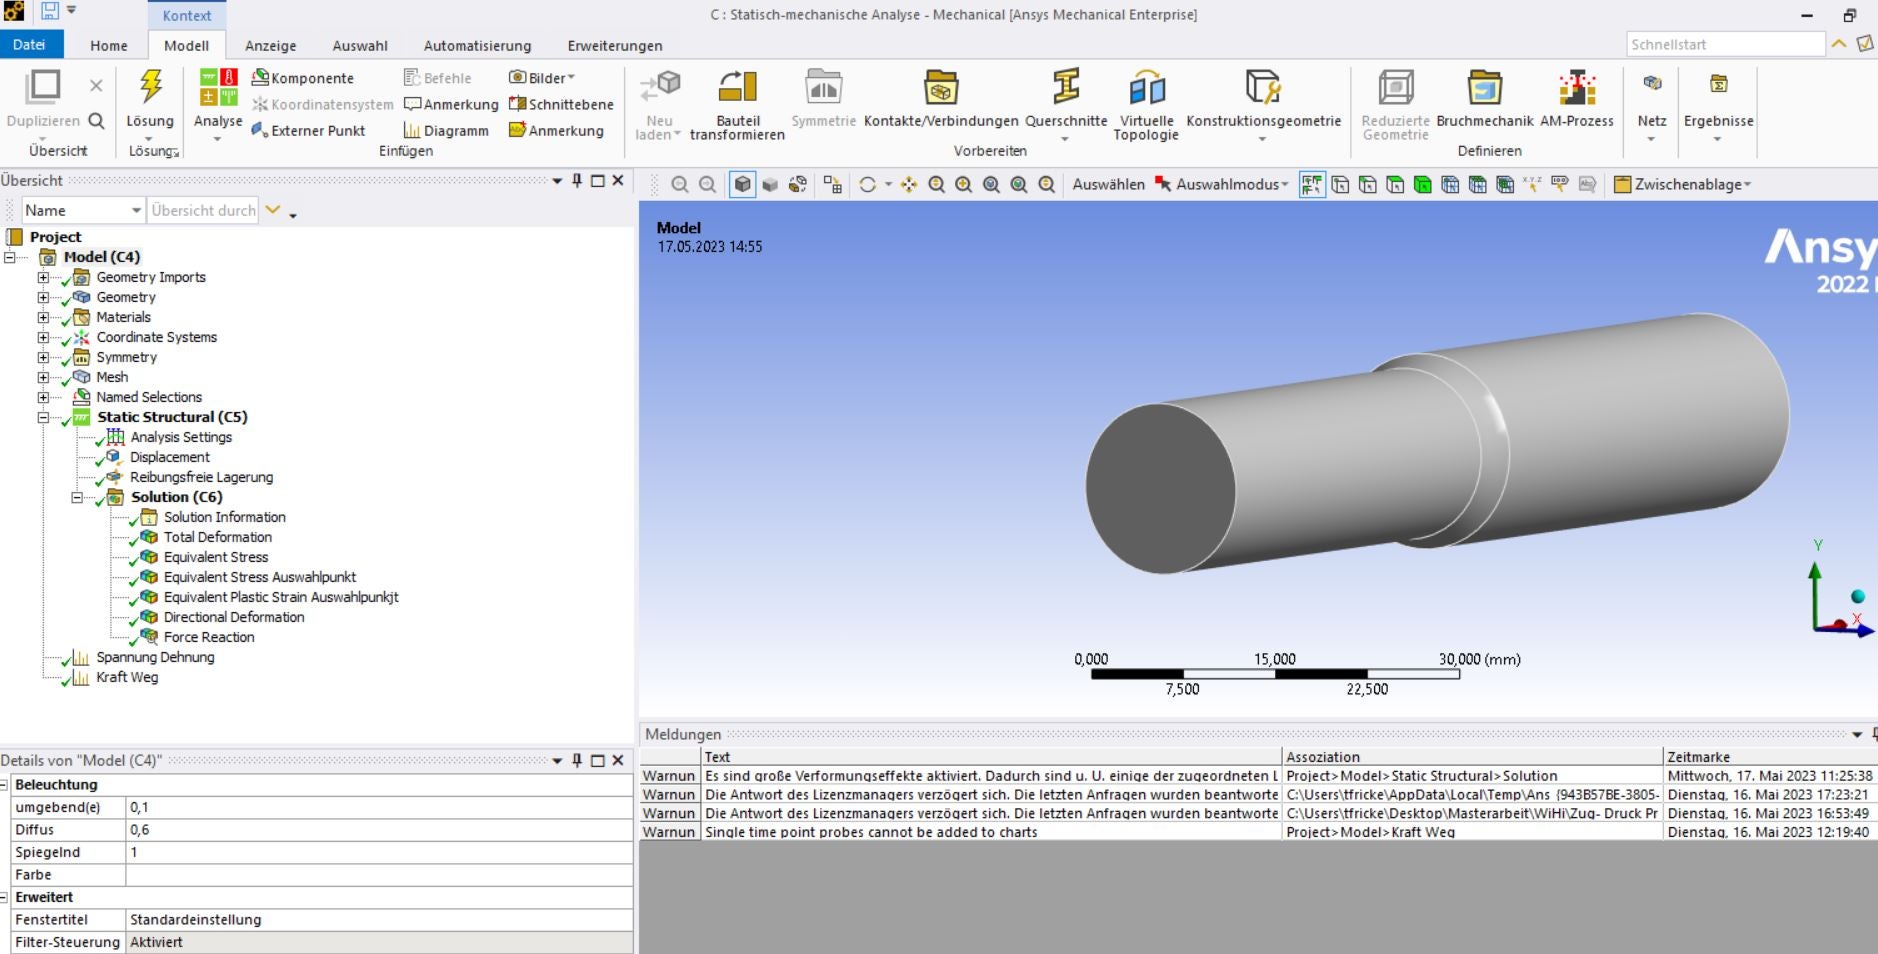1878x954 pixels.
Task: Click the ribbon Anmerkung button beside Diagramm
Action: (557, 130)
